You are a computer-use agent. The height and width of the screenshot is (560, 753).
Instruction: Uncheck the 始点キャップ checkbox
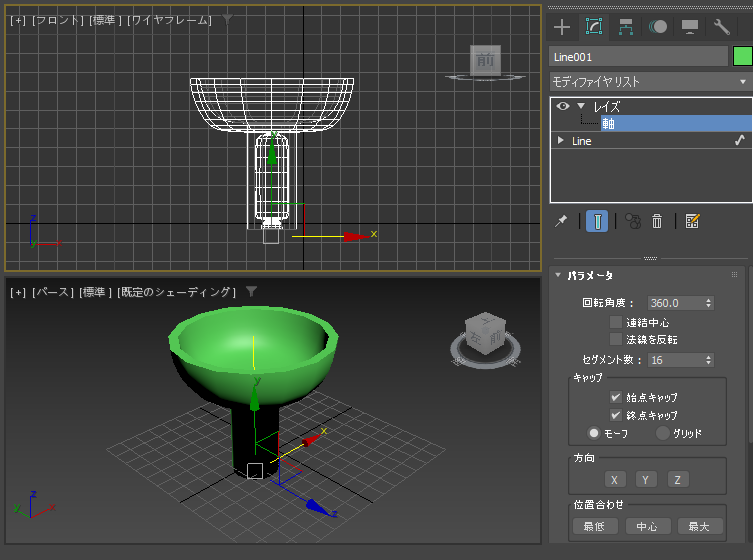click(x=616, y=397)
